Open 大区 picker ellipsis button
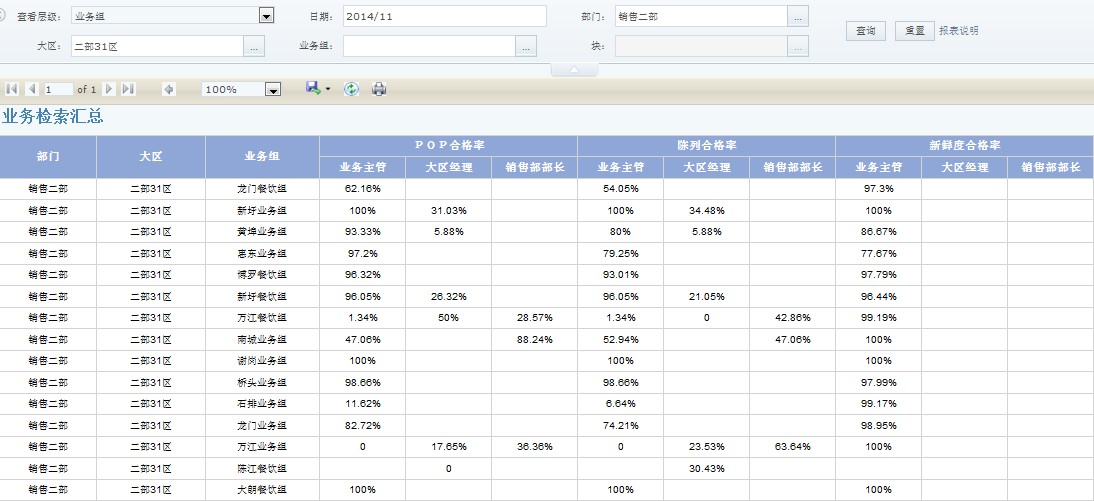Image resolution: width=1094 pixels, height=501 pixels. [254, 46]
